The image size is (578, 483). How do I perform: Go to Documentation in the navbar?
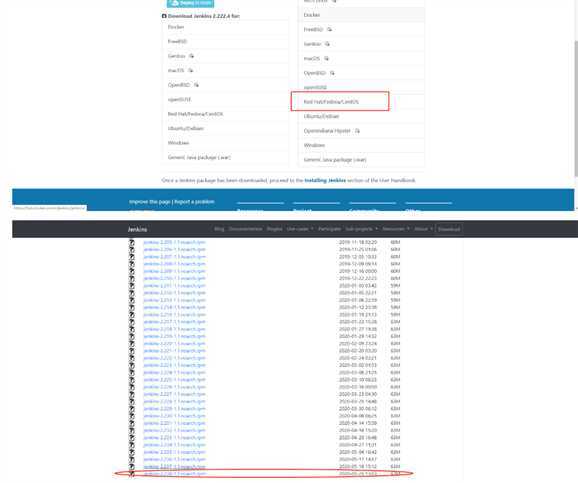click(x=245, y=229)
